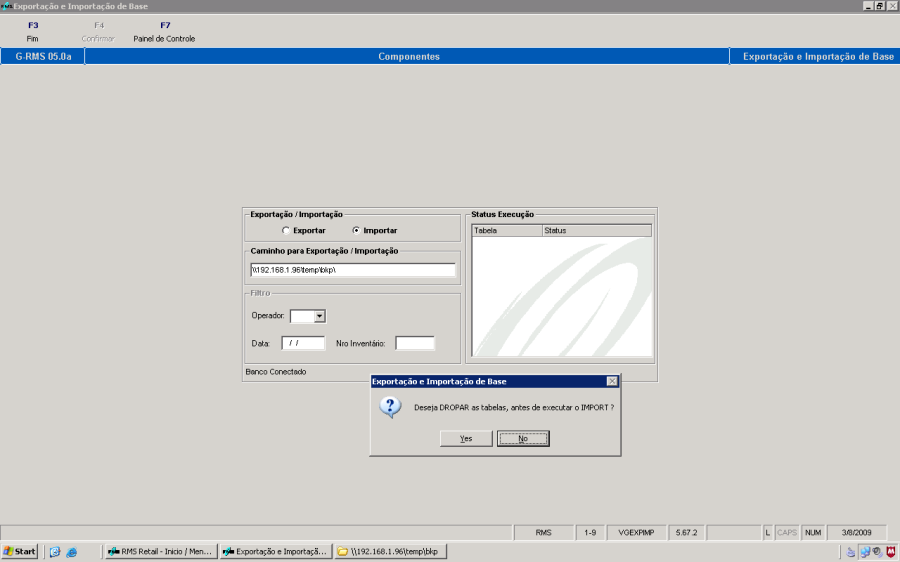The image size is (900, 562).
Task: Click the F3 Fim toolbar button
Action: (x=33, y=32)
